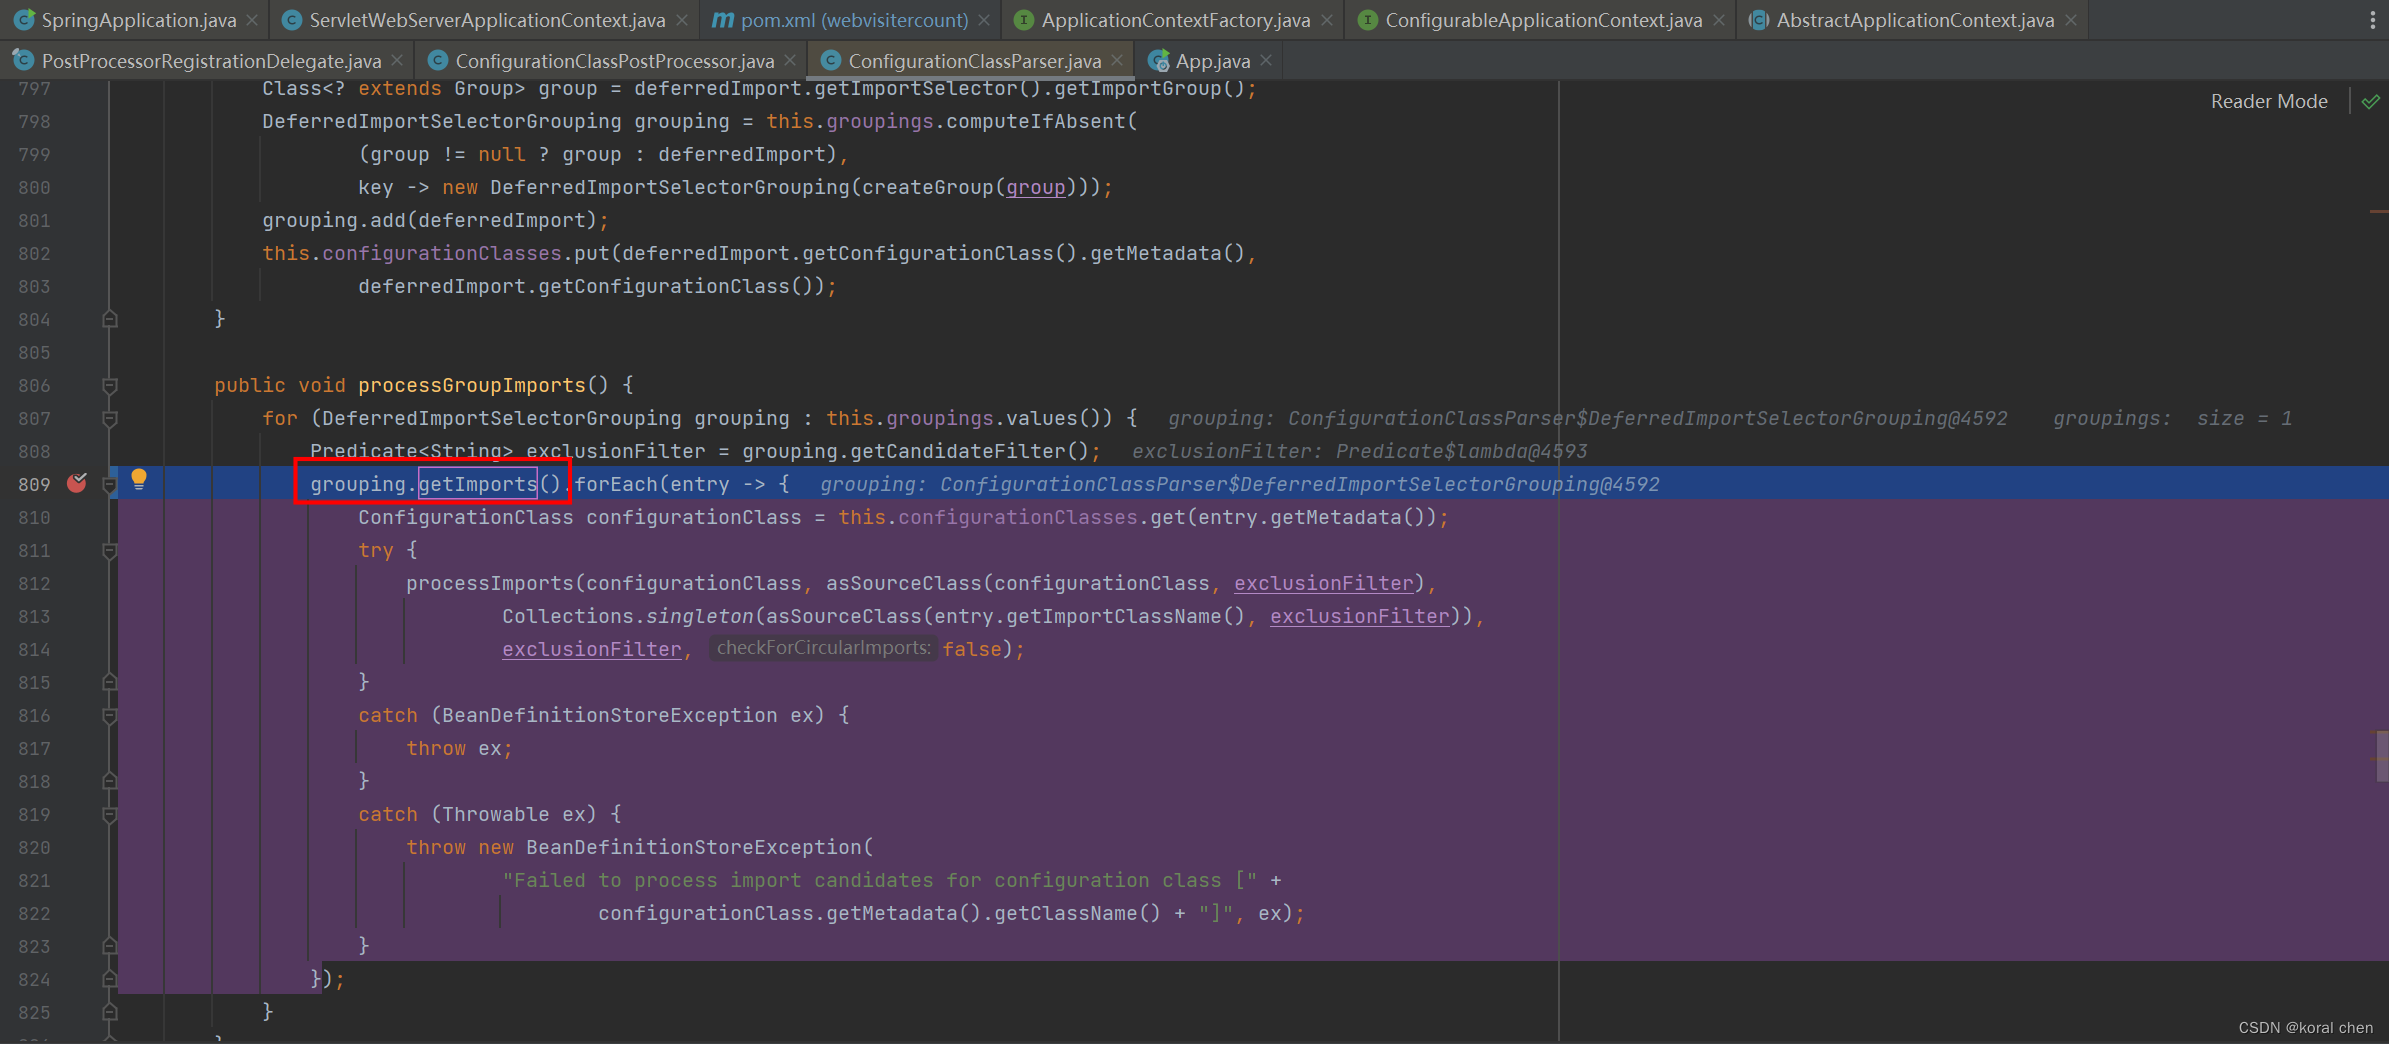2389x1044 pixels.
Task: Click underlined exclusionFilter on line 814
Action: tap(592, 650)
